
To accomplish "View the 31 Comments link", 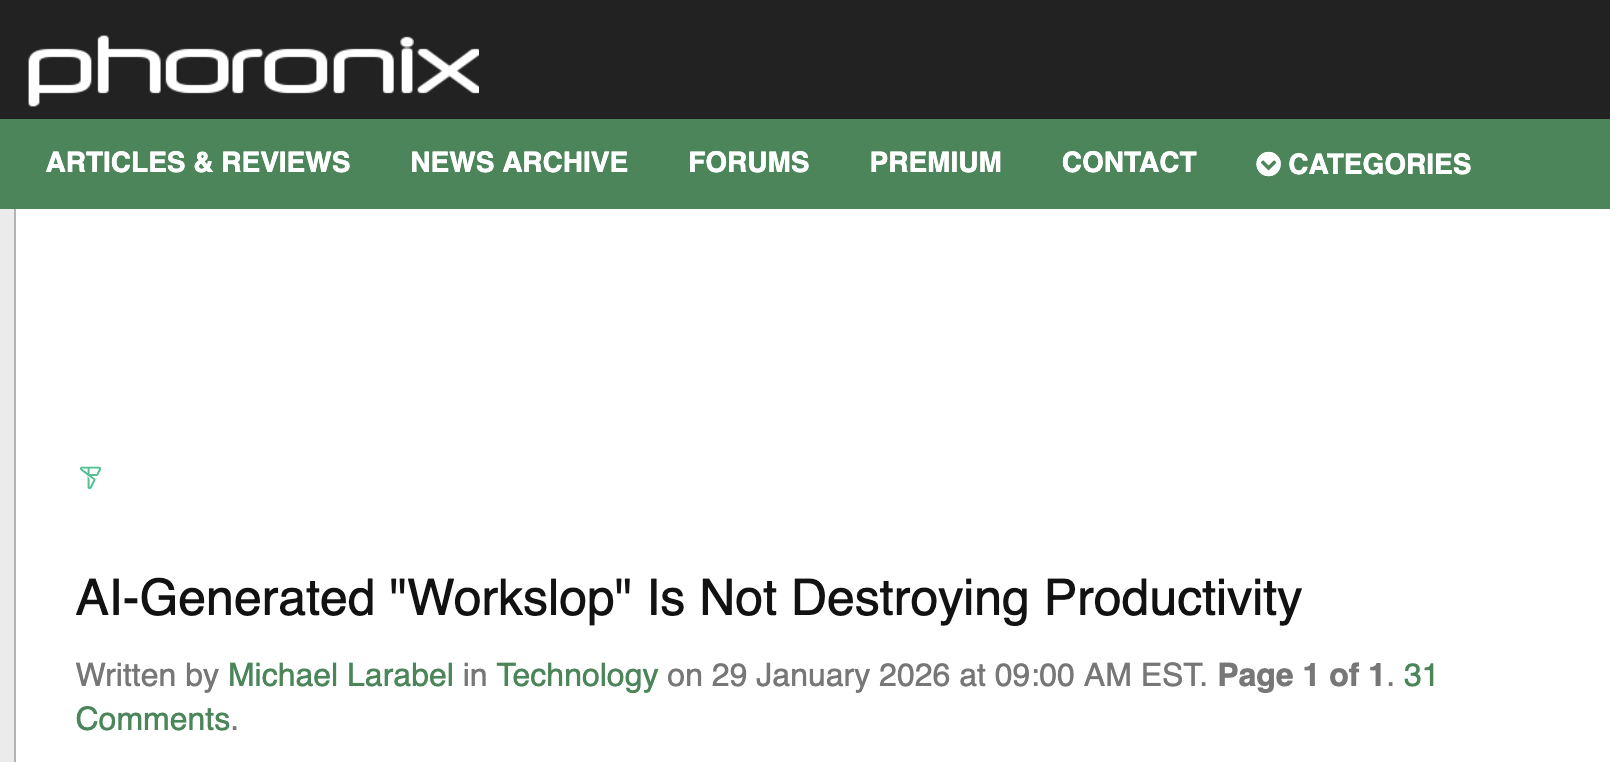I will (1420, 675).
